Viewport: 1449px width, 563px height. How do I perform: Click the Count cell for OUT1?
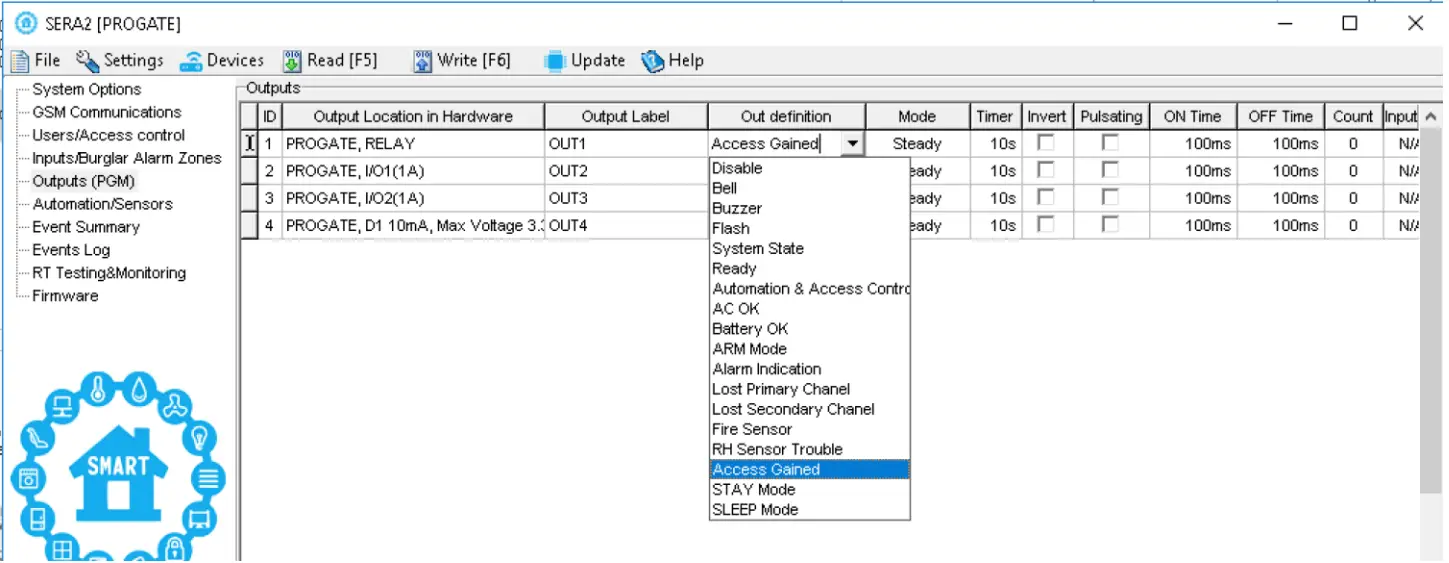pos(1352,143)
